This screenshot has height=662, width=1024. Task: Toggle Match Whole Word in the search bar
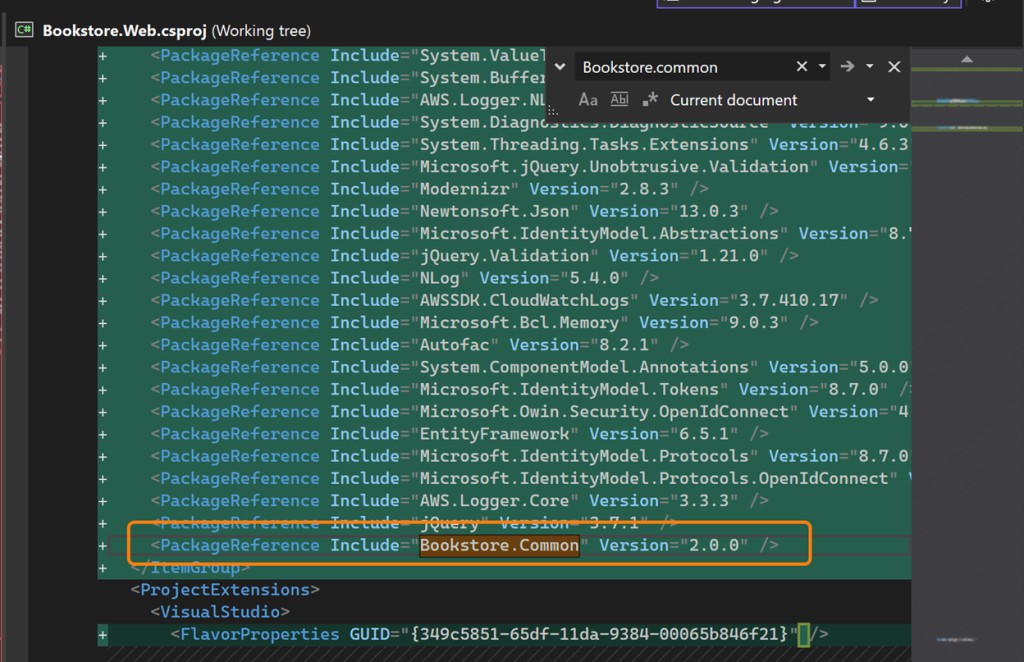click(x=620, y=100)
